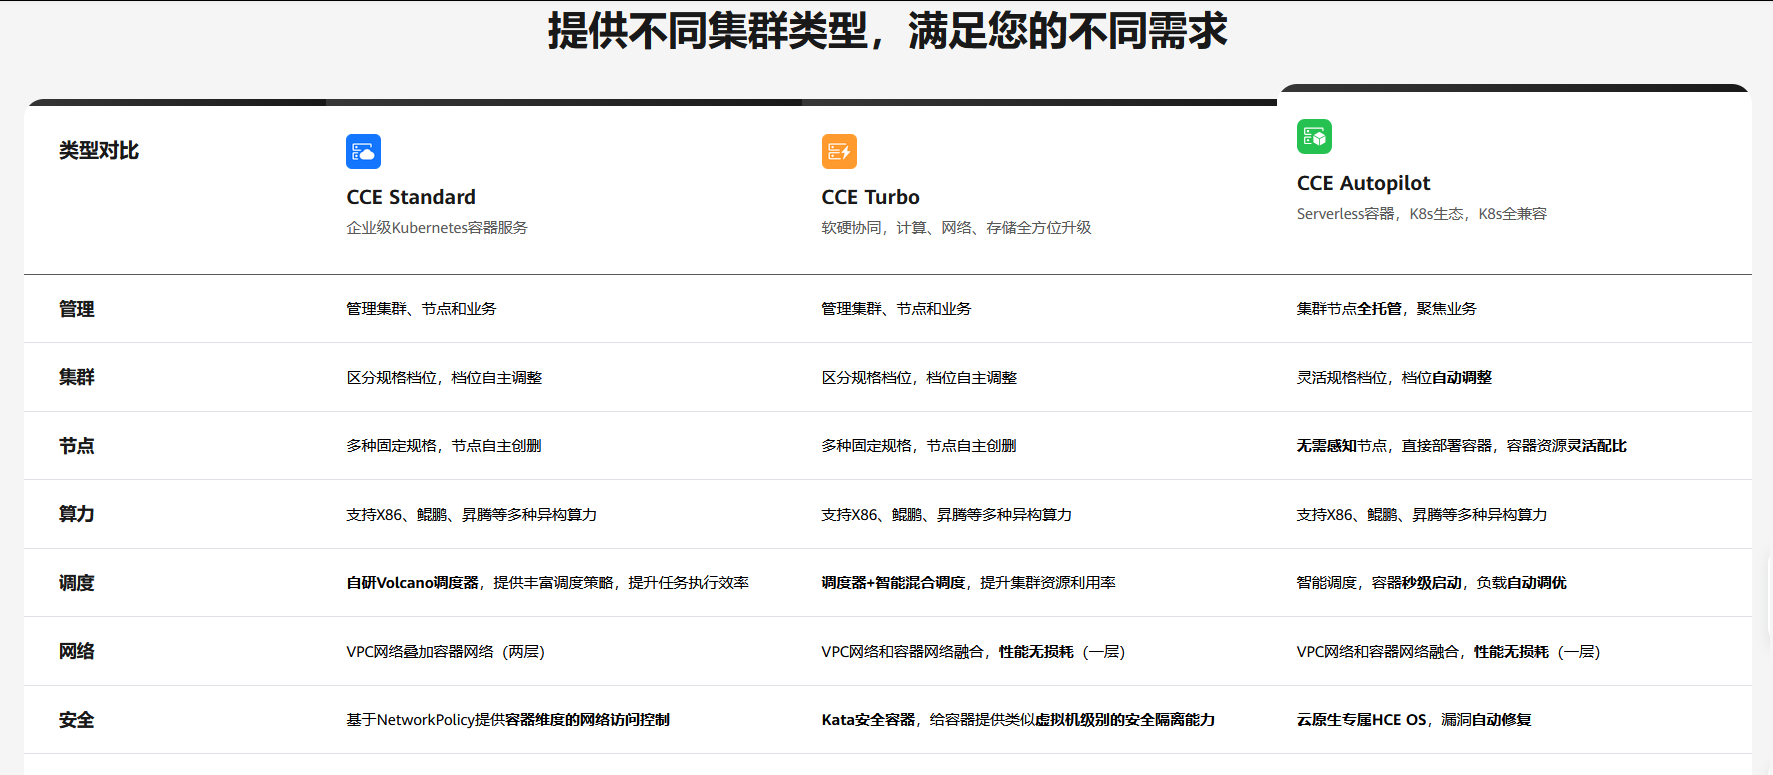Open the CCE Standard product title
Viewport: 1773px width, 775px height.
[411, 197]
